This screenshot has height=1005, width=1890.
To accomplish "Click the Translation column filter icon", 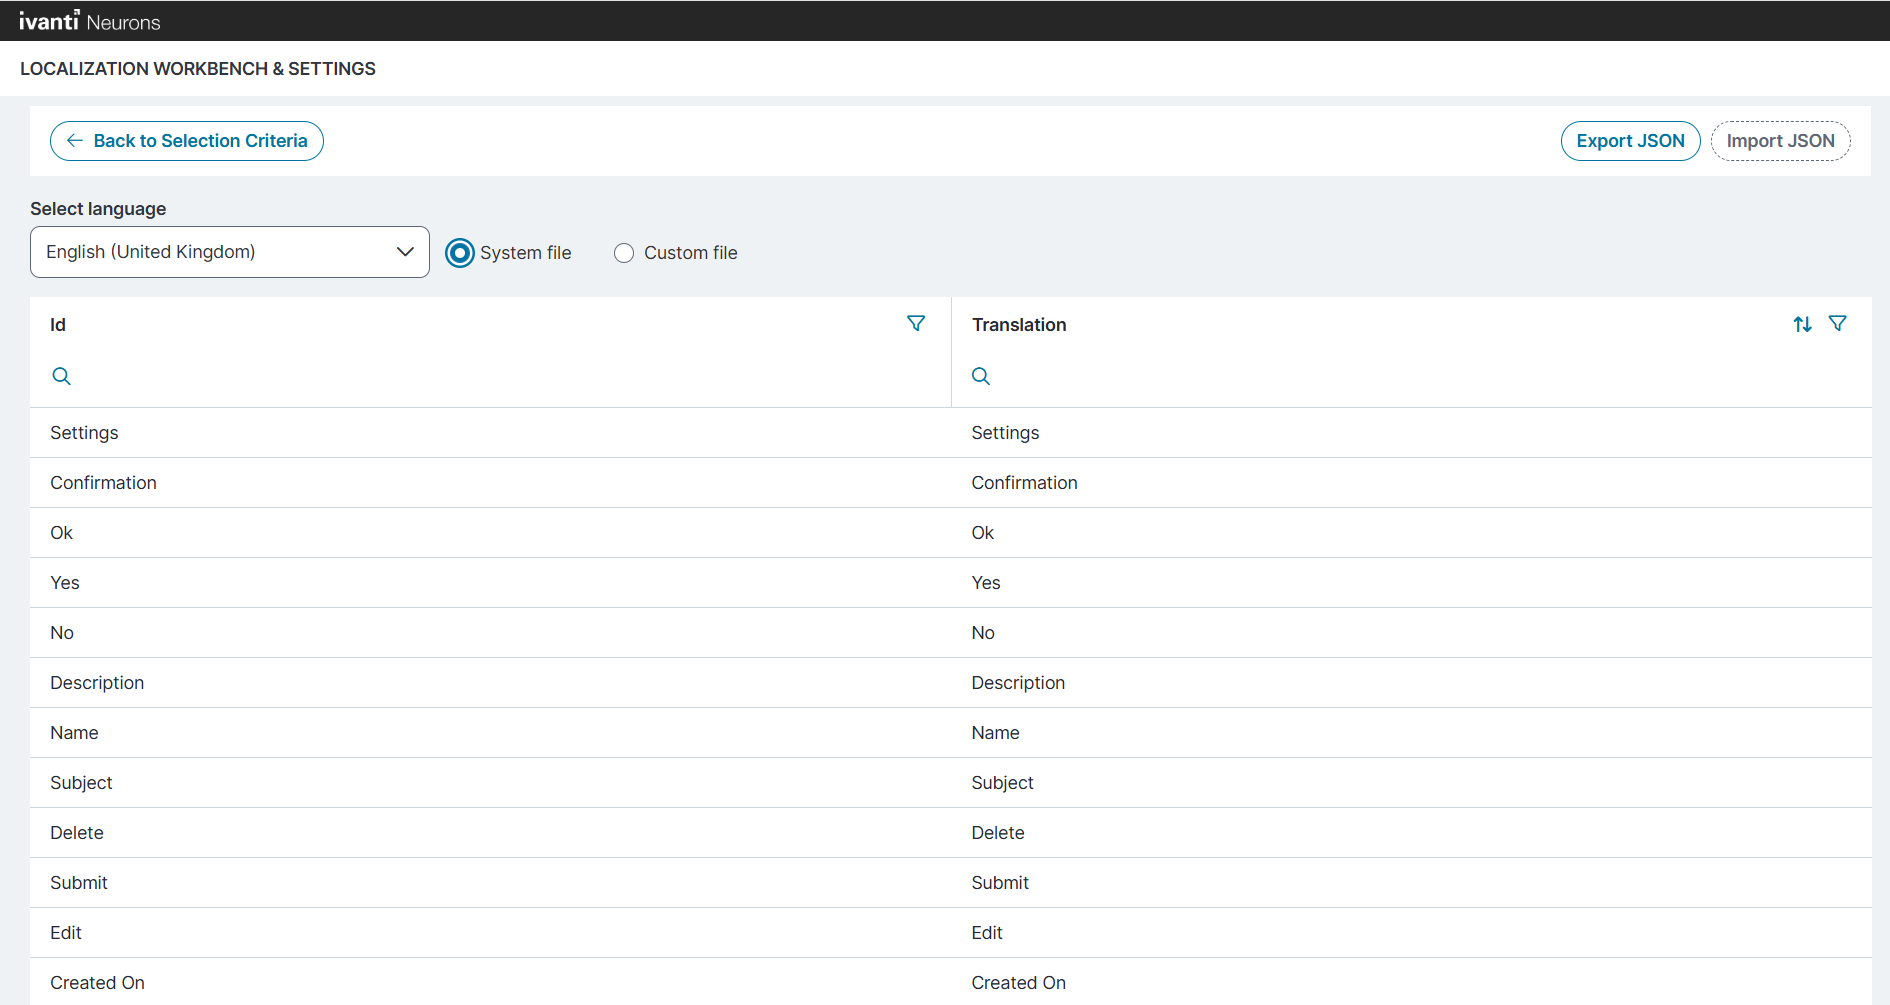I will [x=1837, y=324].
